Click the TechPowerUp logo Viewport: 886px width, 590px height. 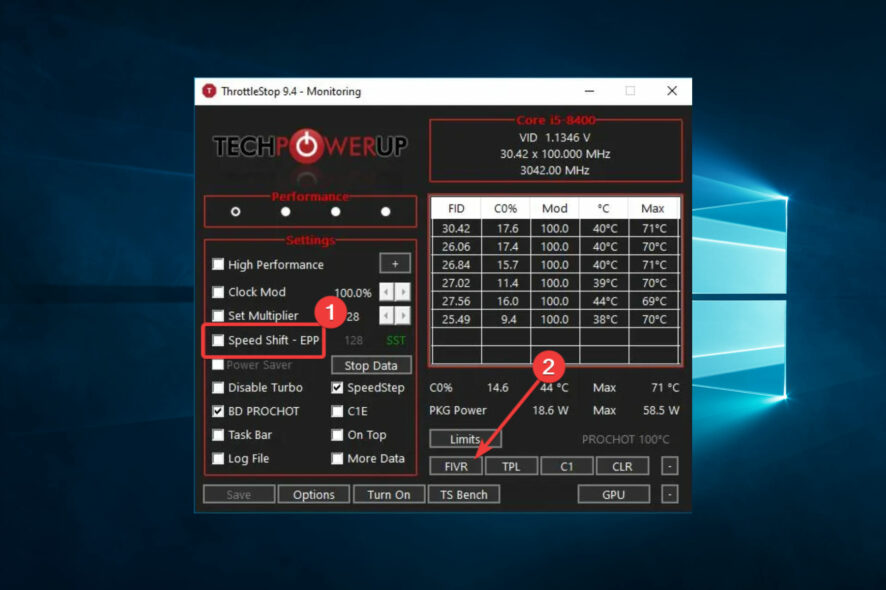[x=310, y=147]
